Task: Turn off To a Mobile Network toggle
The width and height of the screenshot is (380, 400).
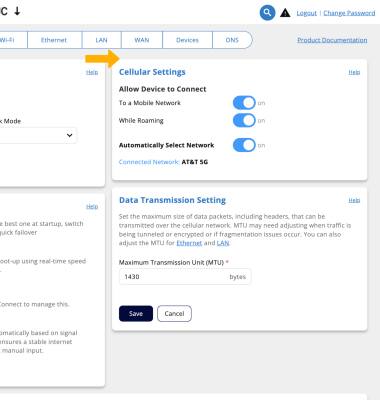Action: coord(244,103)
